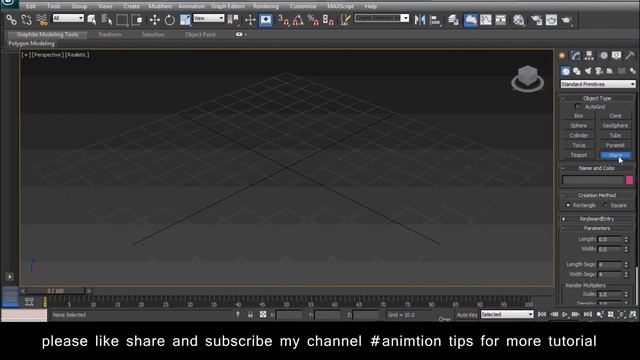Click the Render teapot icon
This screenshot has width=640, height=360.
(x=567, y=20)
